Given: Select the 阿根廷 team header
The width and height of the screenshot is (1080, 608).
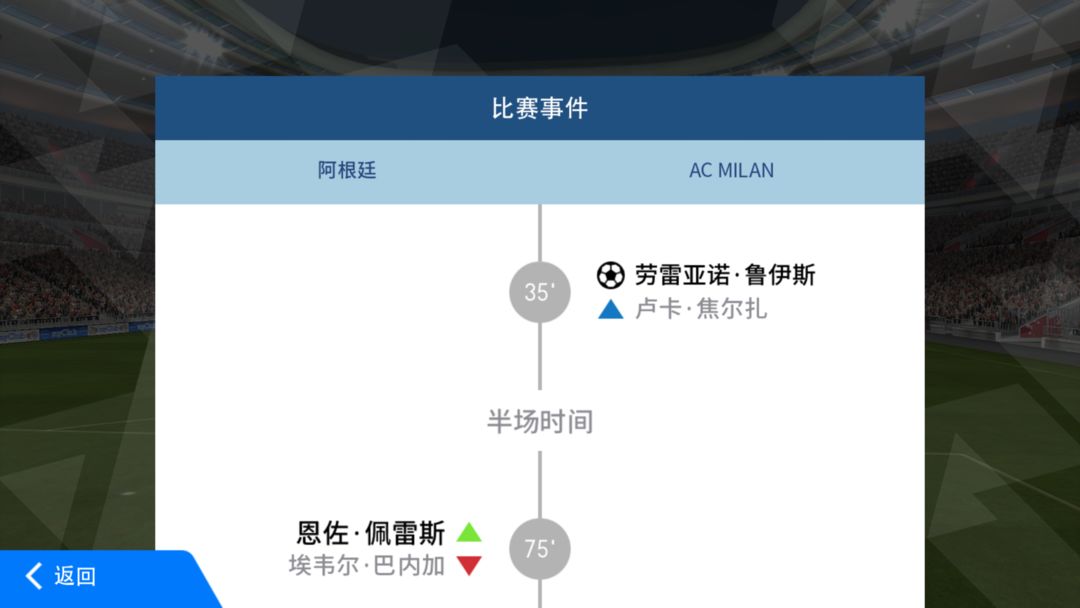Looking at the screenshot, I should [x=347, y=170].
